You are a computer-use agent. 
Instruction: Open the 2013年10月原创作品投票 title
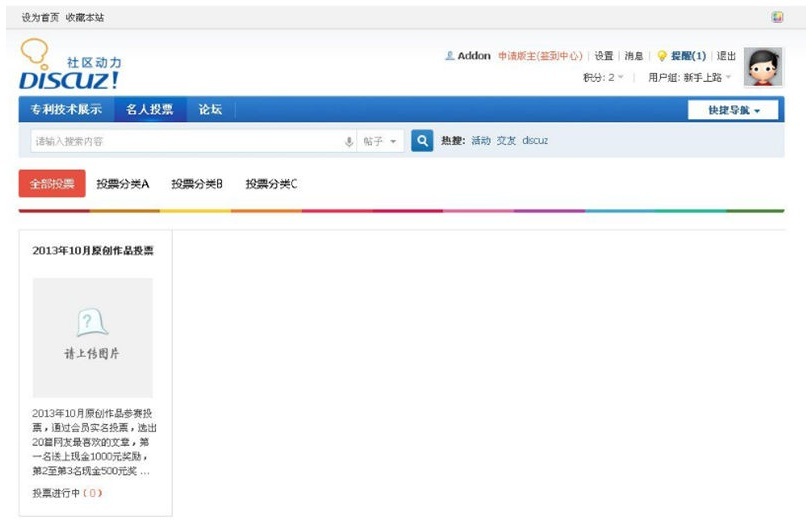click(x=93, y=251)
